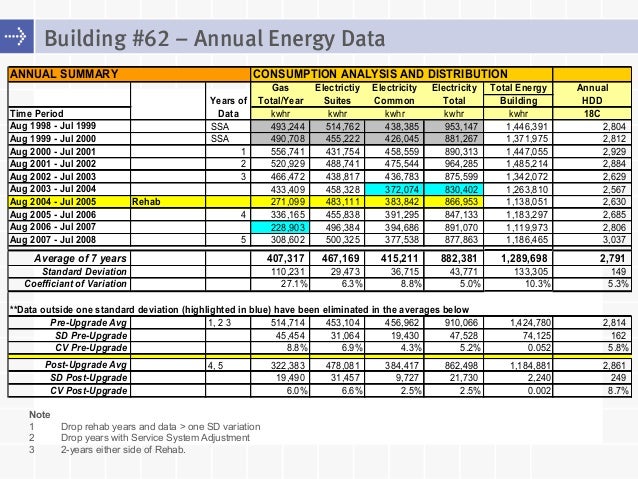
Task: Click the 'Gas Total/Year' column header
Action: tap(280, 94)
